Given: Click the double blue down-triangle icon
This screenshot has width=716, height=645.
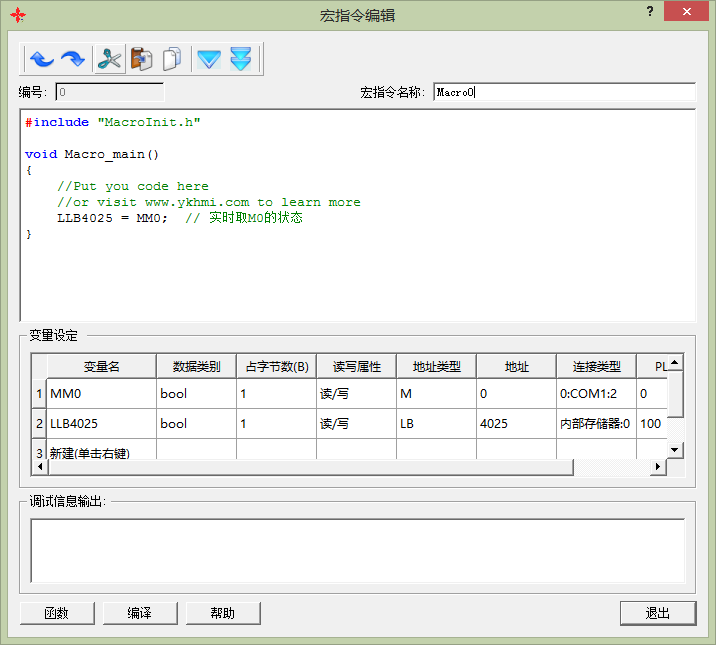Looking at the screenshot, I should pos(240,59).
